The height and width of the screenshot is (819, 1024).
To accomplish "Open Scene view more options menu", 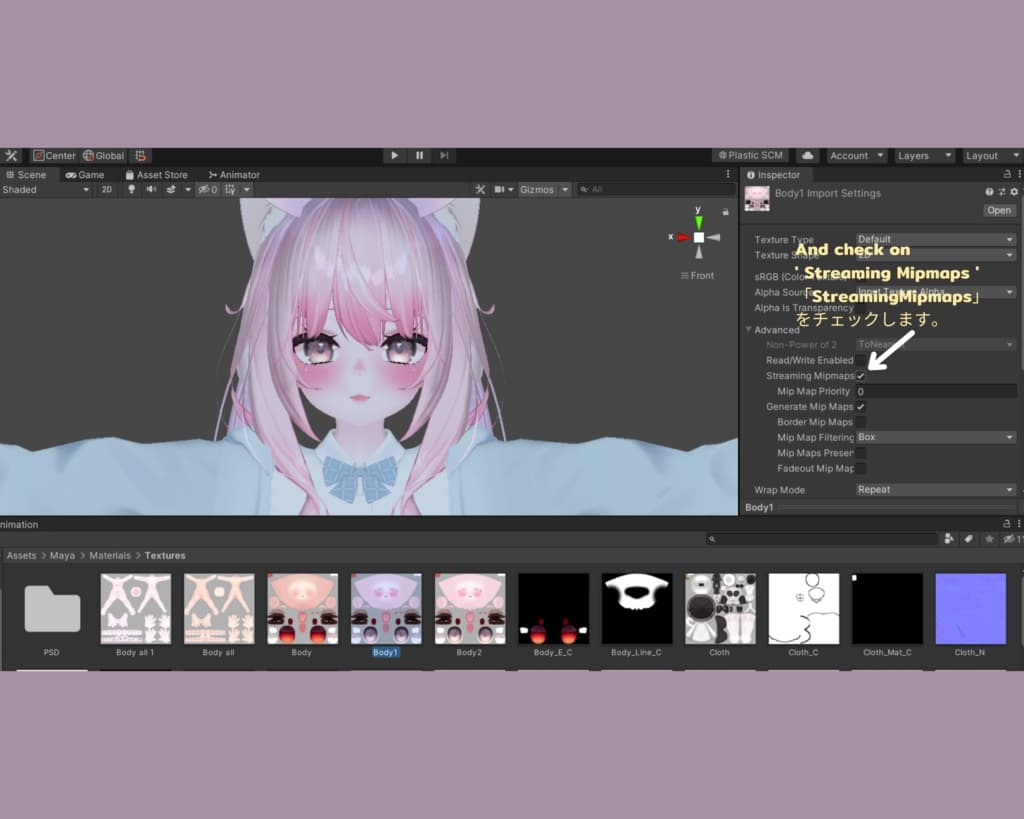I will tap(728, 174).
